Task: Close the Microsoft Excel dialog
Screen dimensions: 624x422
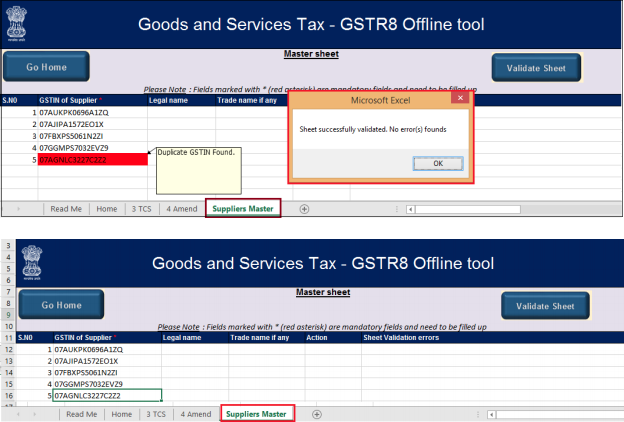Action: 460,98
